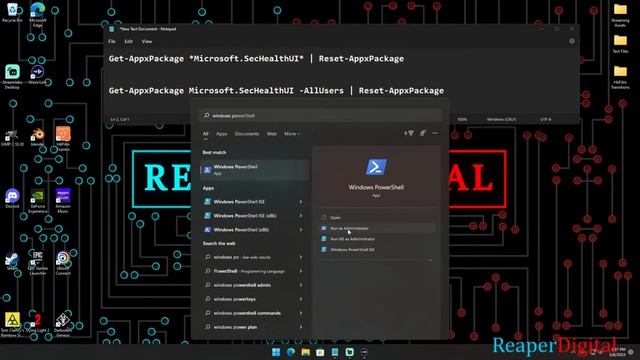Open the Text Files desktop folder
This screenshot has width=640, height=360.
click(620, 44)
